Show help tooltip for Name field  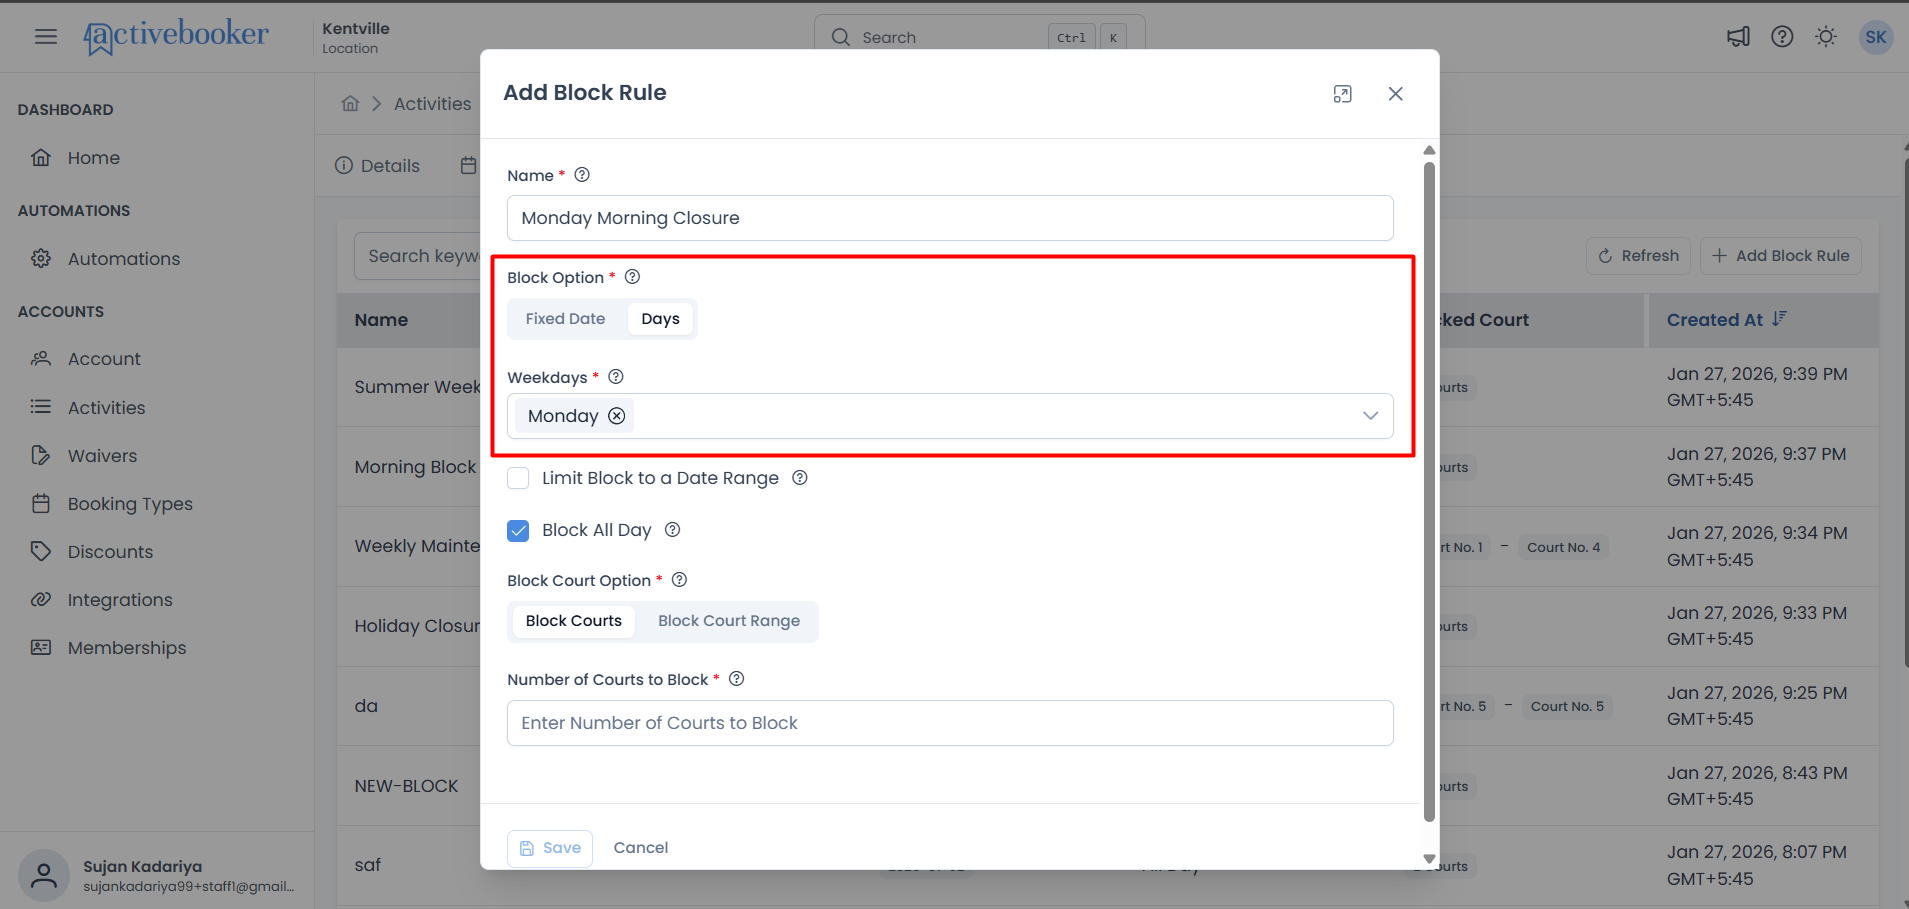[582, 175]
